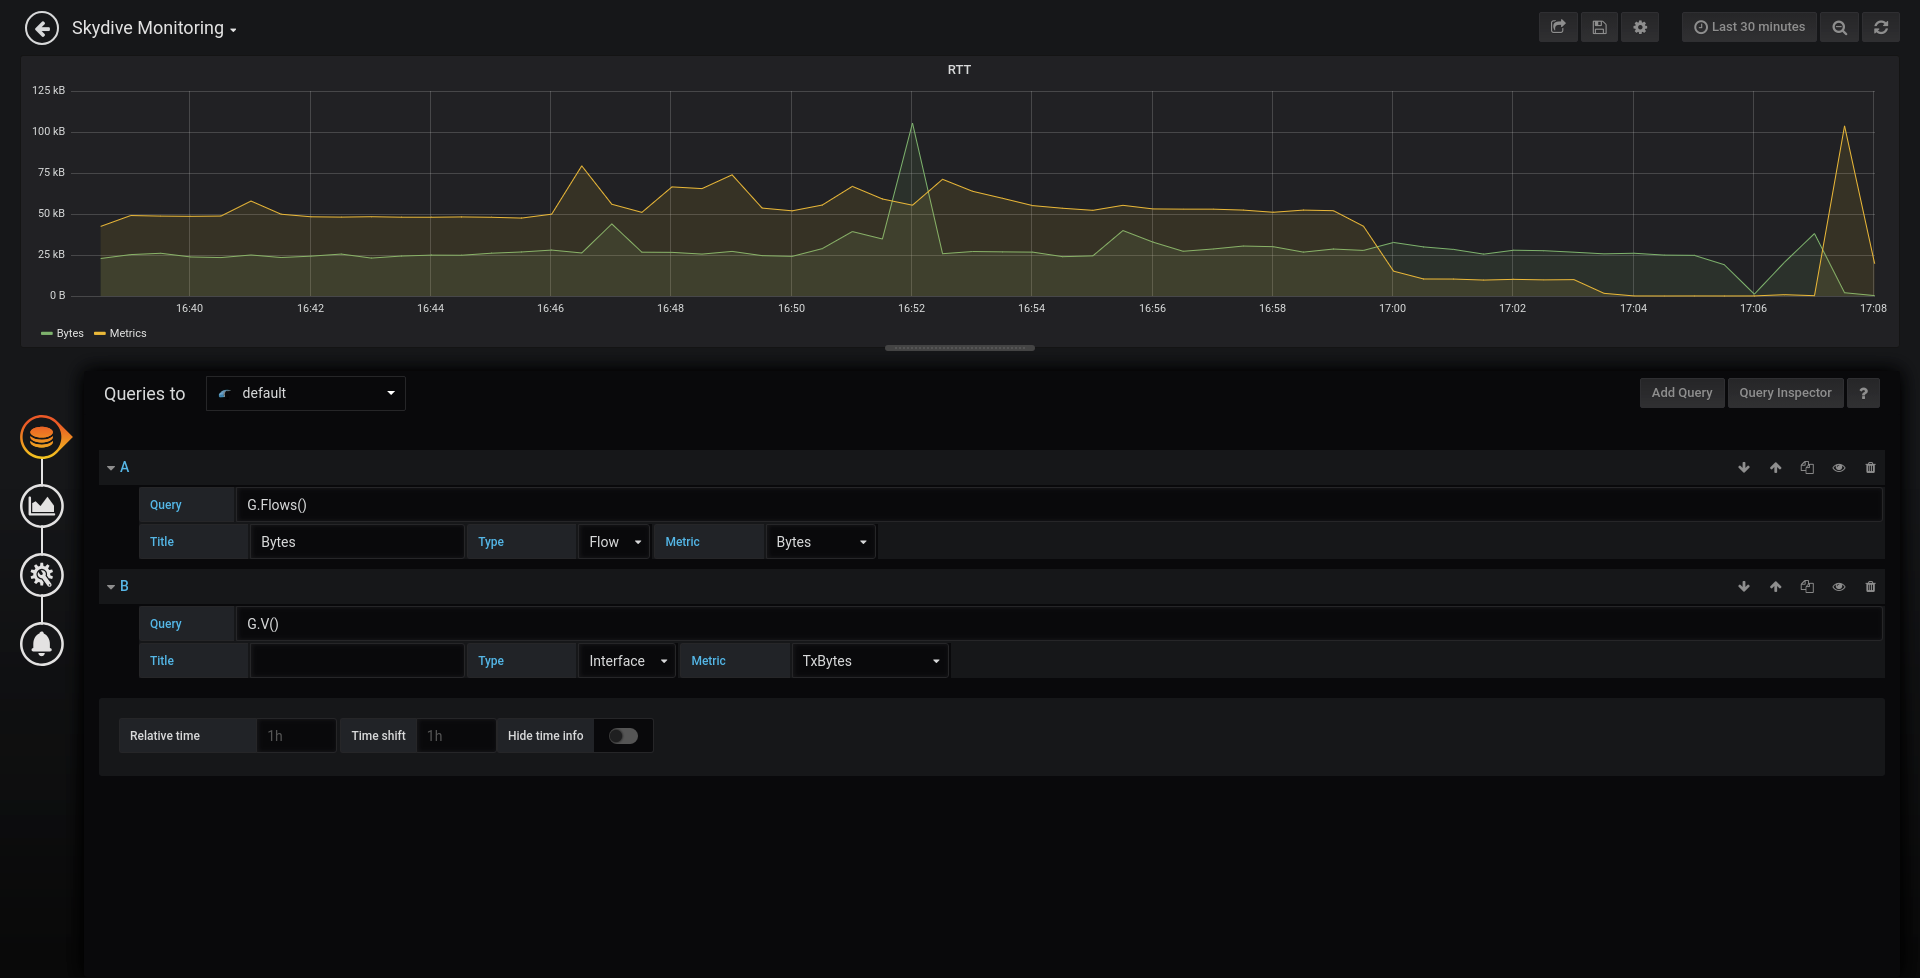Viewport: 1920px width, 978px height.
Task: Open dashboard settings gear icon
Action: pos(1640,27)
